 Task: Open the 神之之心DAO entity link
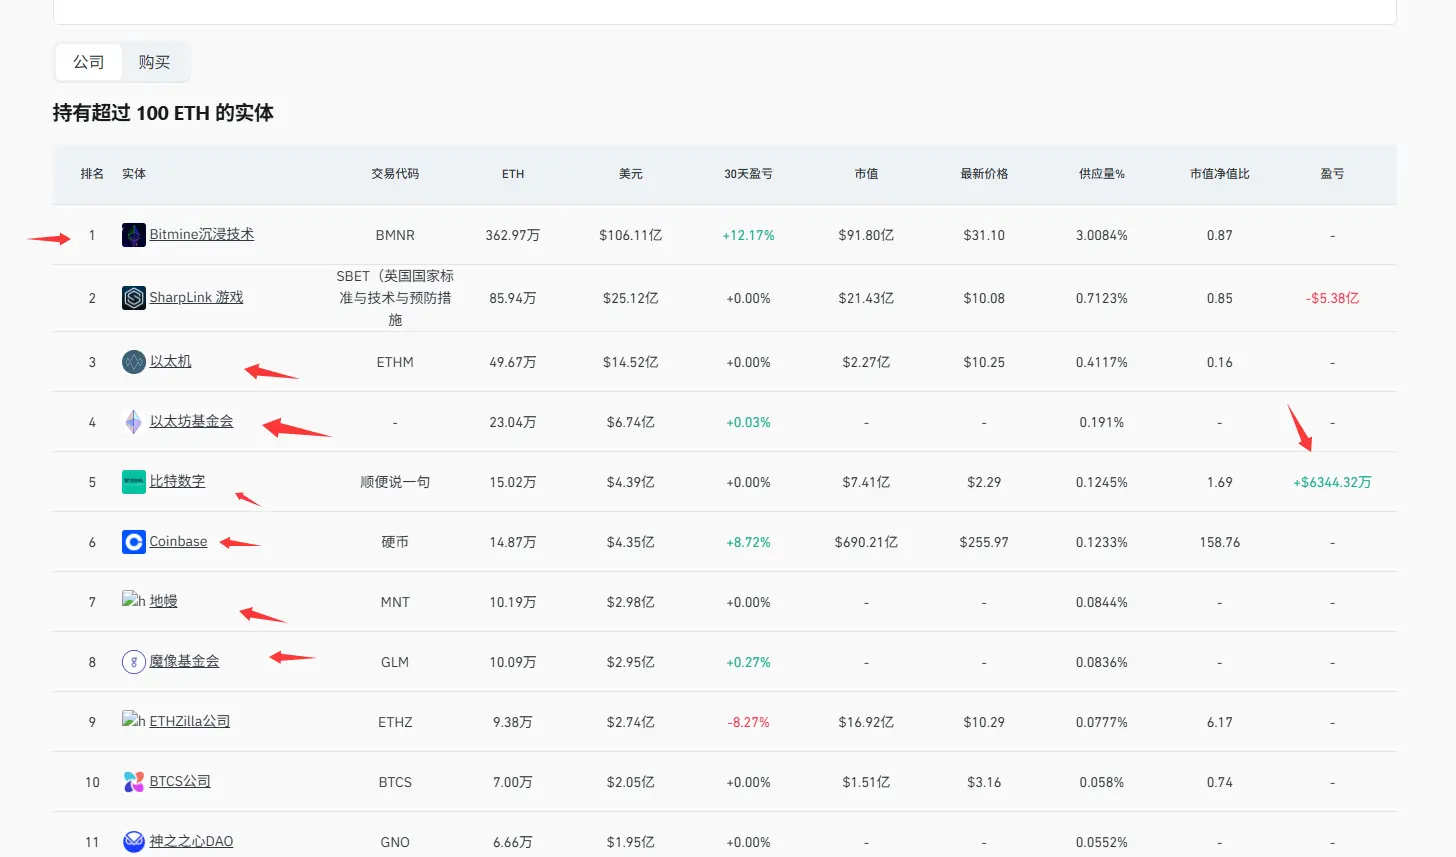tap(192, 841)
